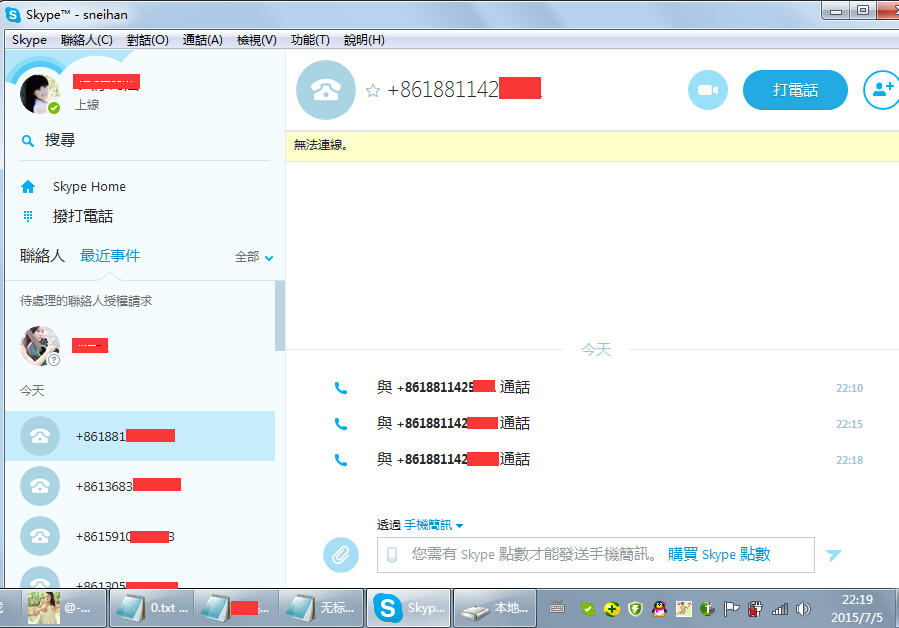This screenshot has width=899, height=628.
Task: Click phone icon of +8615910 entry
Action: click(40, 536)
